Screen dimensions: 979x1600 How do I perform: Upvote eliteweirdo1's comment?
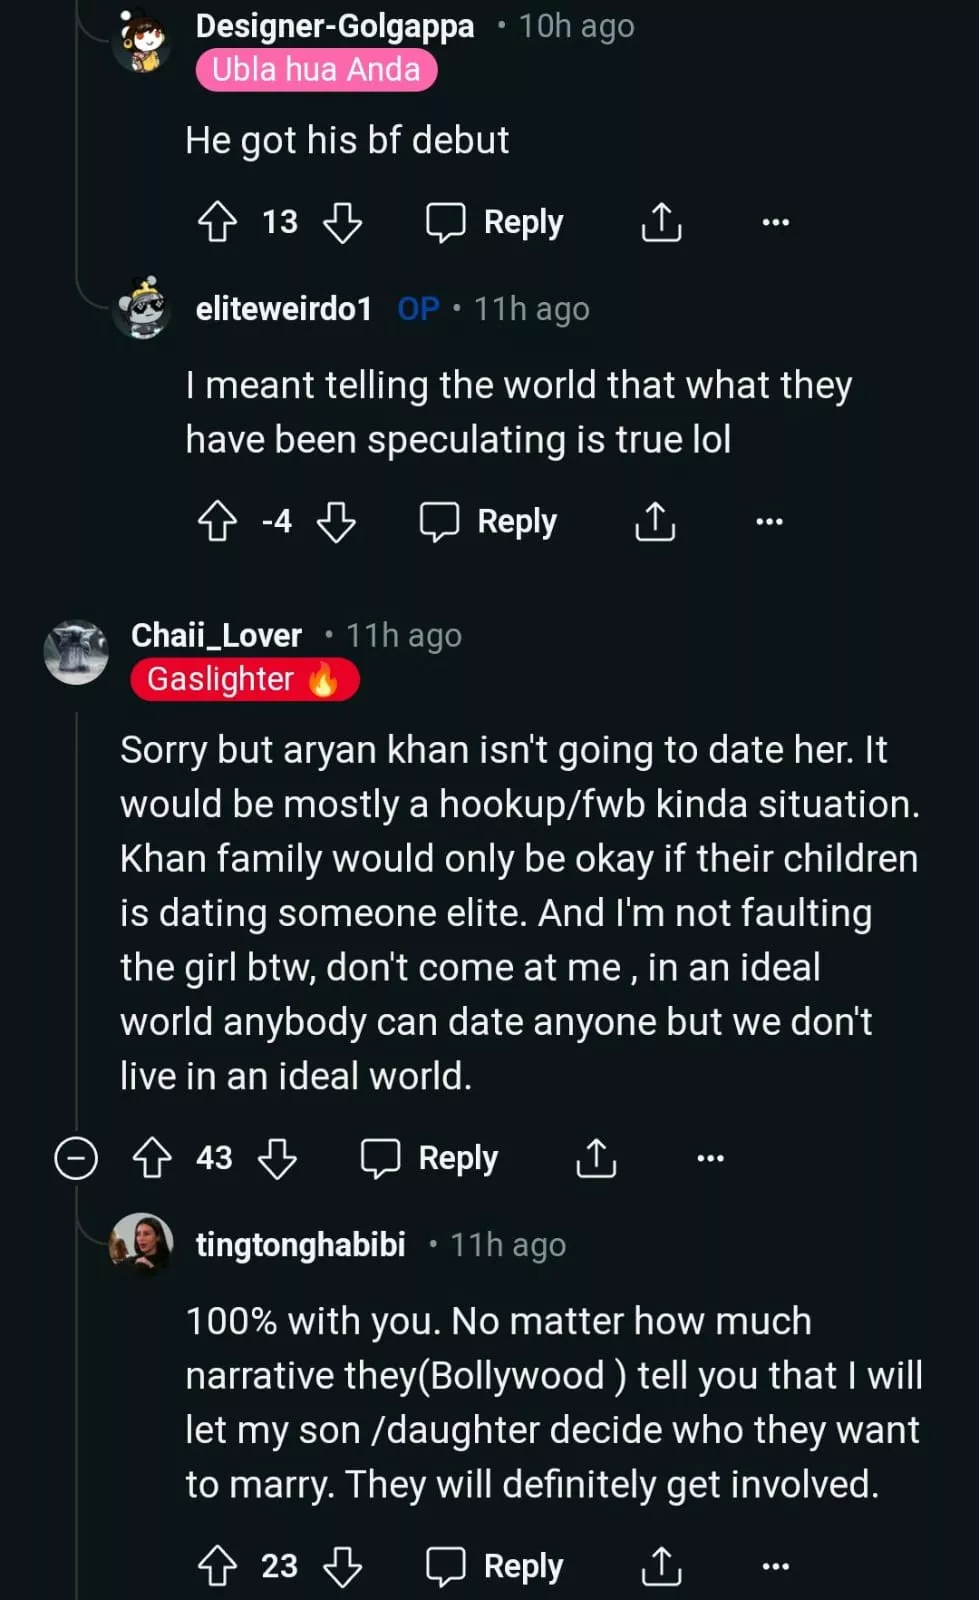tap(217, 521)
